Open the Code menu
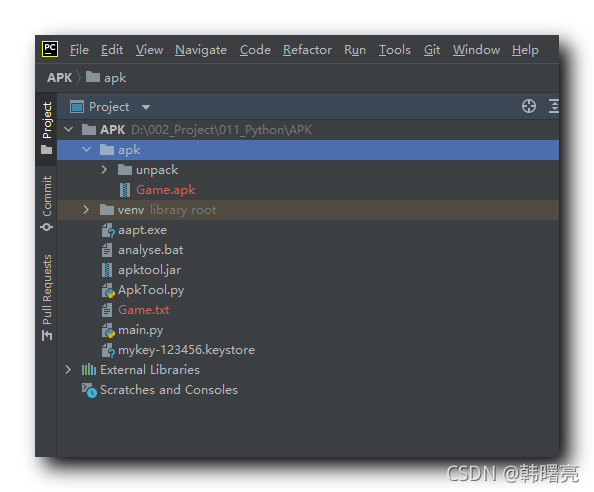The width and height of the screenshot is (594, 492). click(255, 50)
